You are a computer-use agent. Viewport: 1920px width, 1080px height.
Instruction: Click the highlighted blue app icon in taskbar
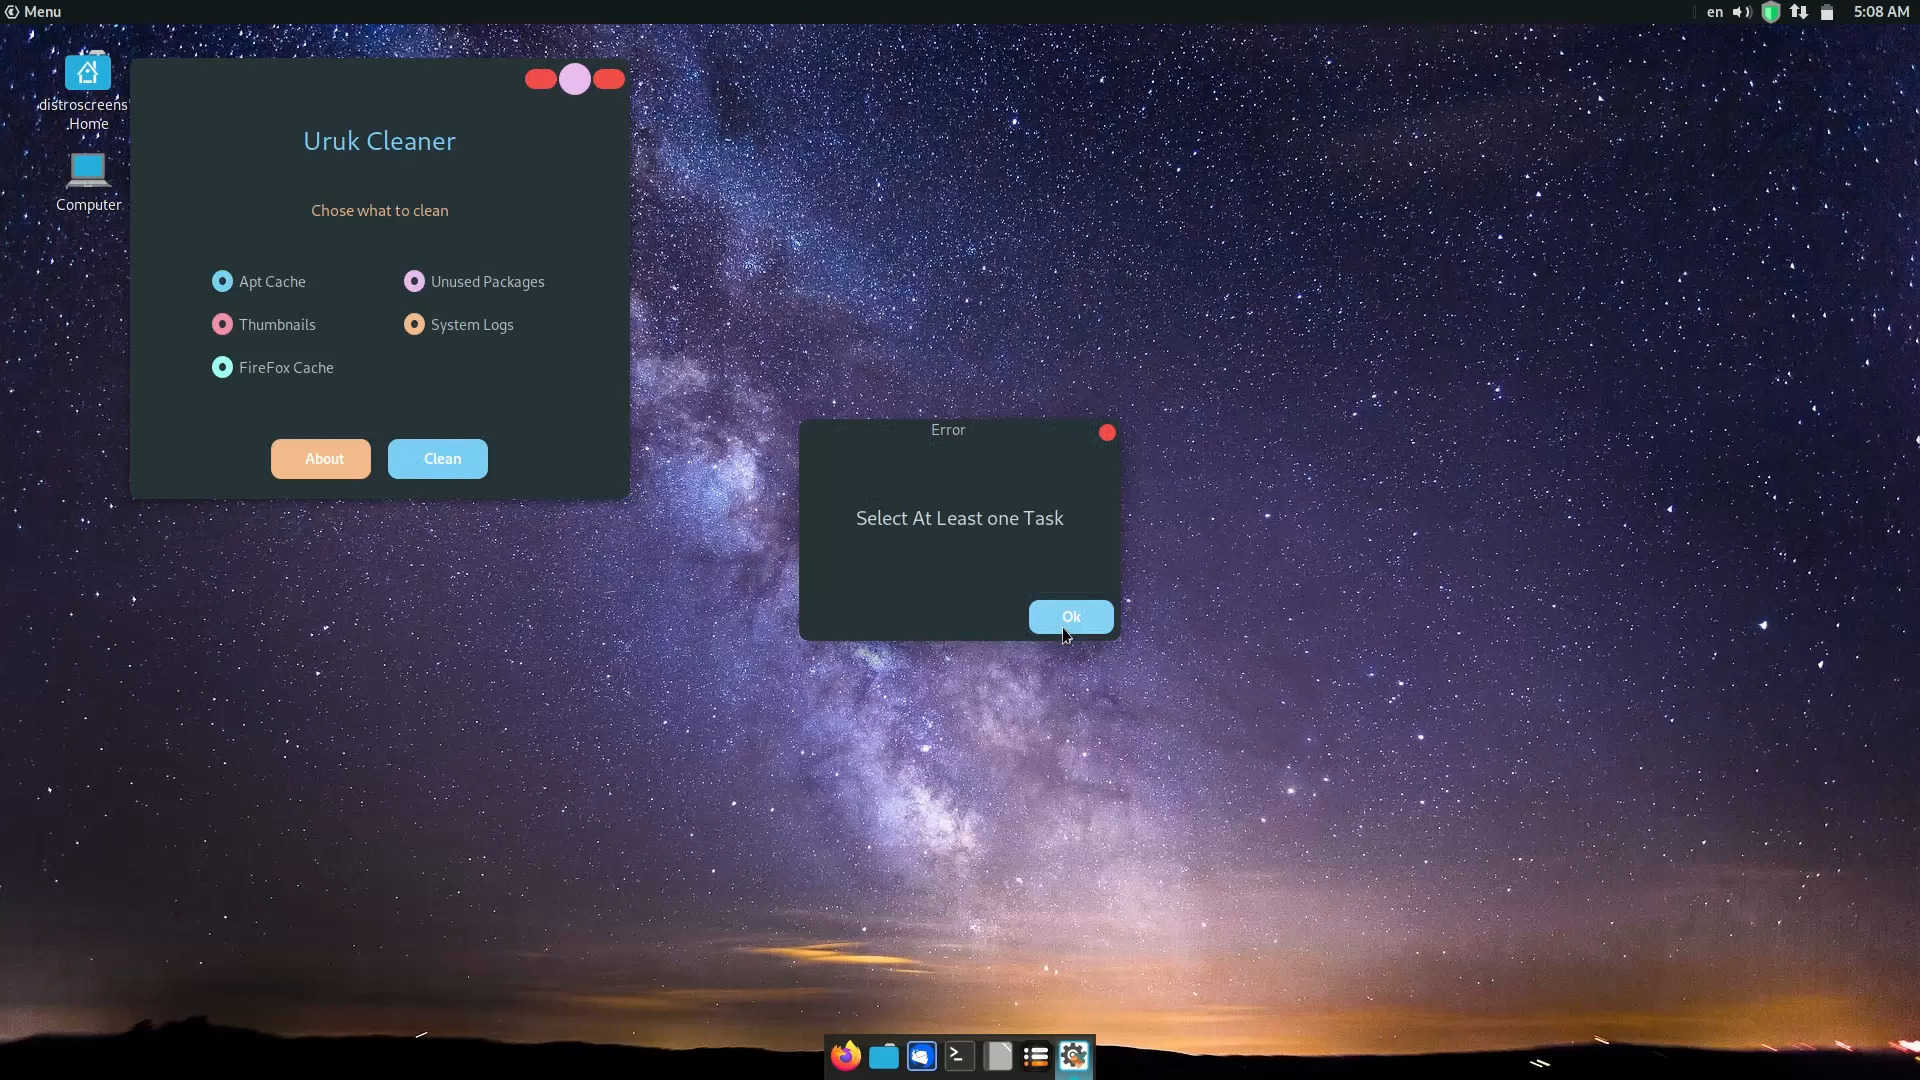(x=921, y=1056)
